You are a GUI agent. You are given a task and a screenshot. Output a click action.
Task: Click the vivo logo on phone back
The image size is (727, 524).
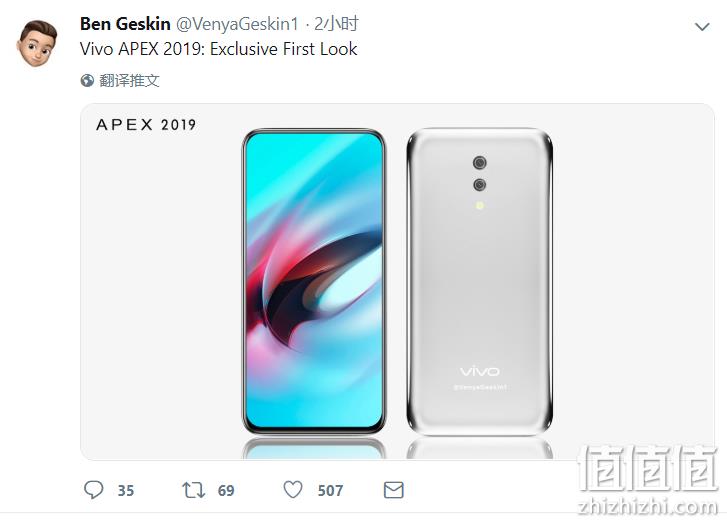[x=480, y=371]
